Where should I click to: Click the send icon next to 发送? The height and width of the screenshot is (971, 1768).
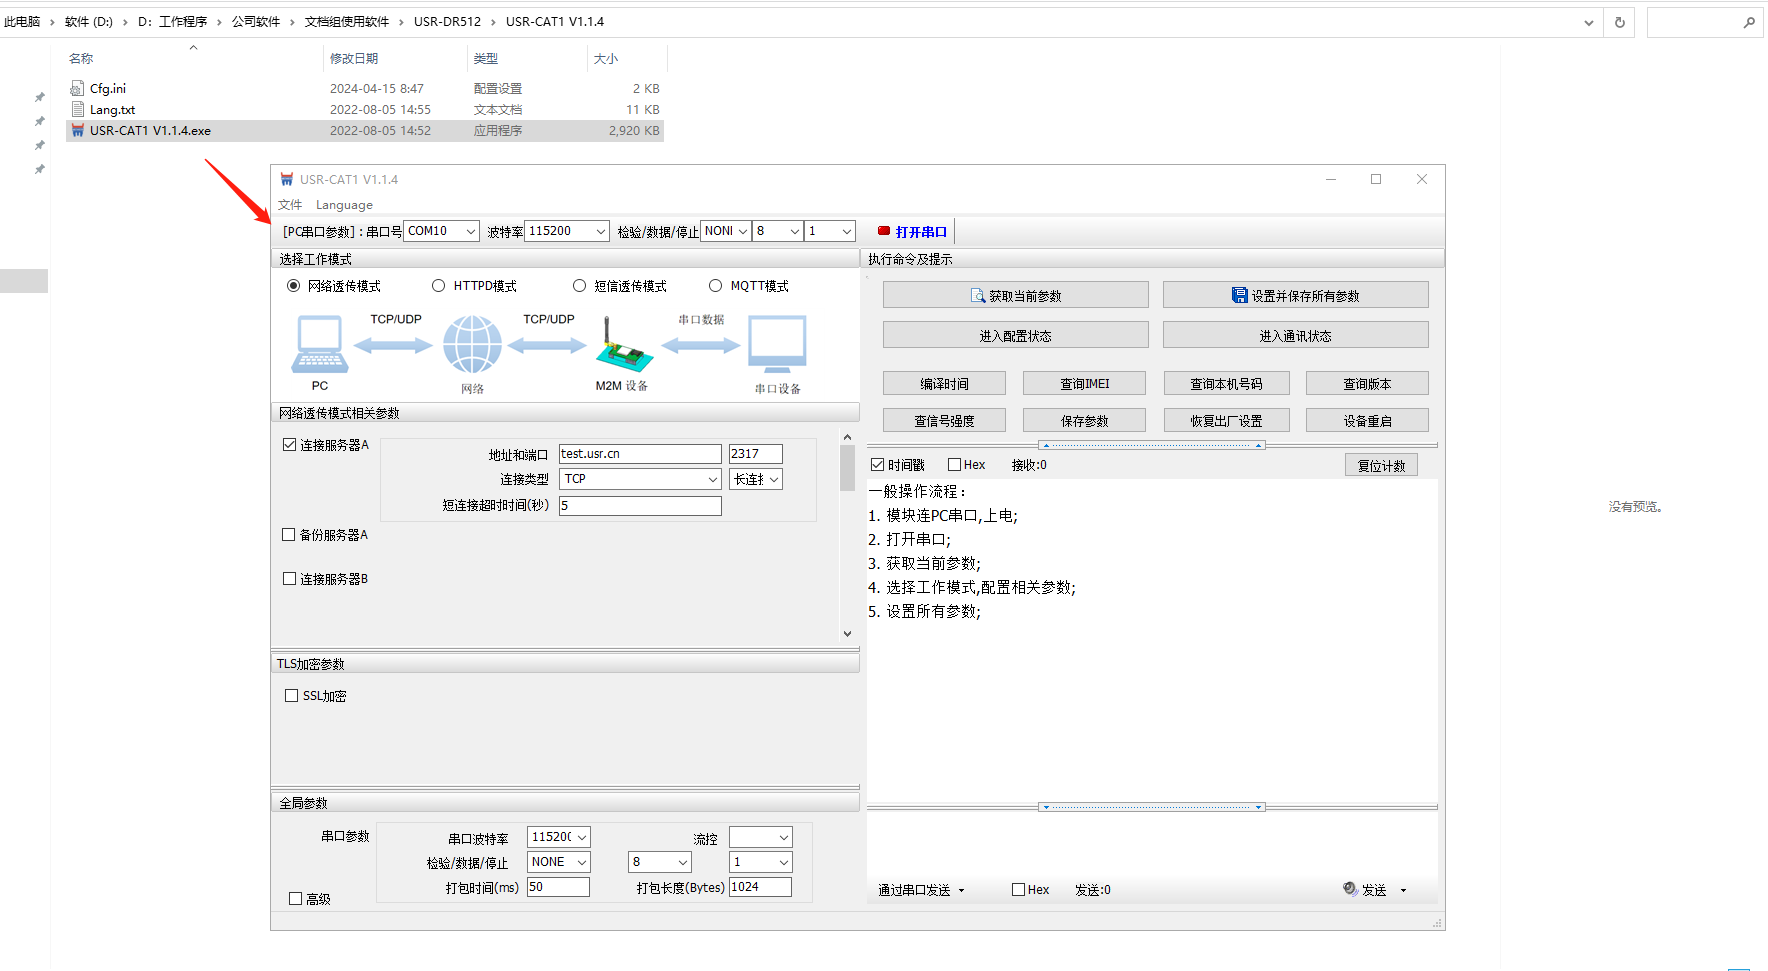click(x=1350, y=889)
